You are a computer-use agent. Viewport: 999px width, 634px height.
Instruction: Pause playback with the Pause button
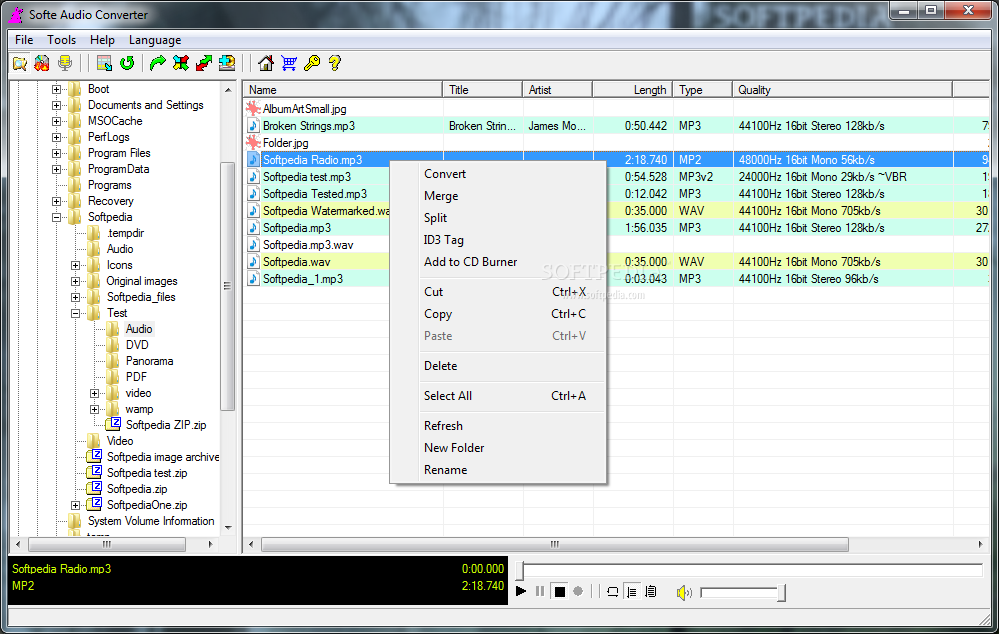tap(540, 591)
